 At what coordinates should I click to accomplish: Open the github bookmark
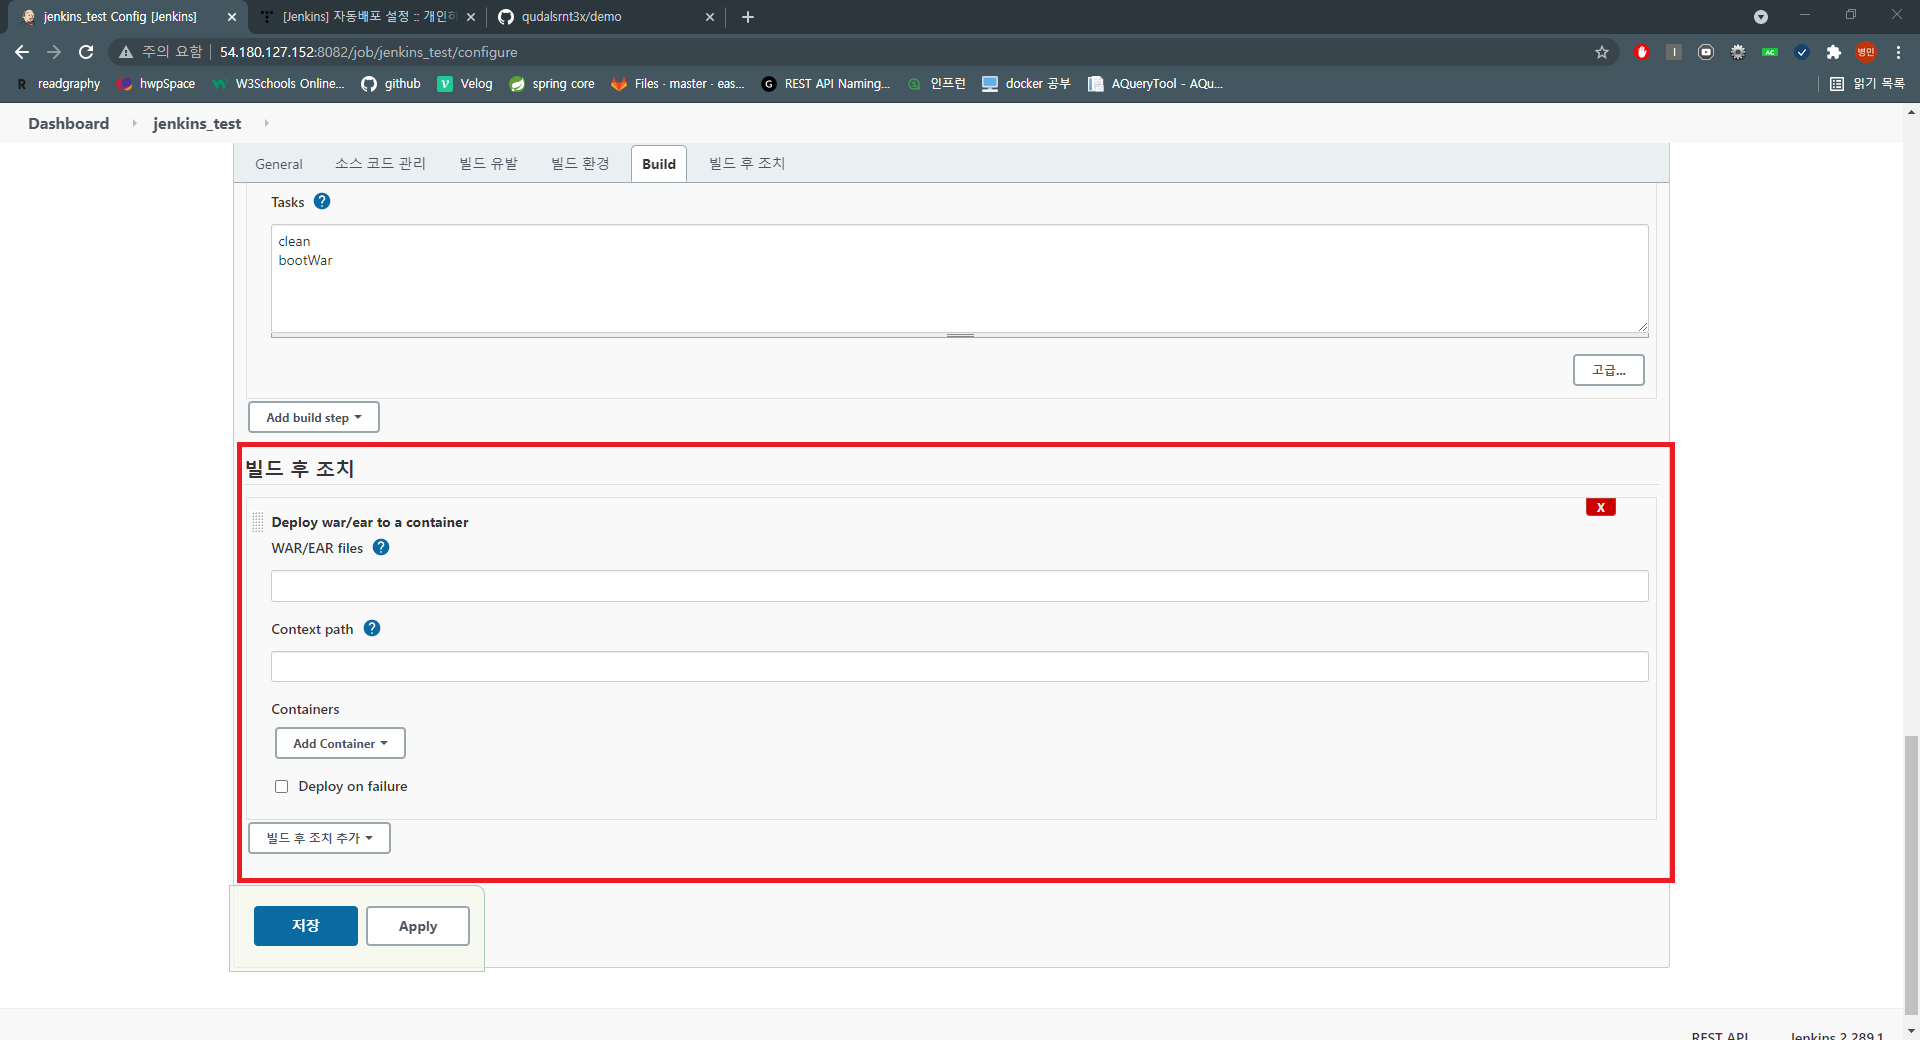pyautogui.click(x=390, y=84)
